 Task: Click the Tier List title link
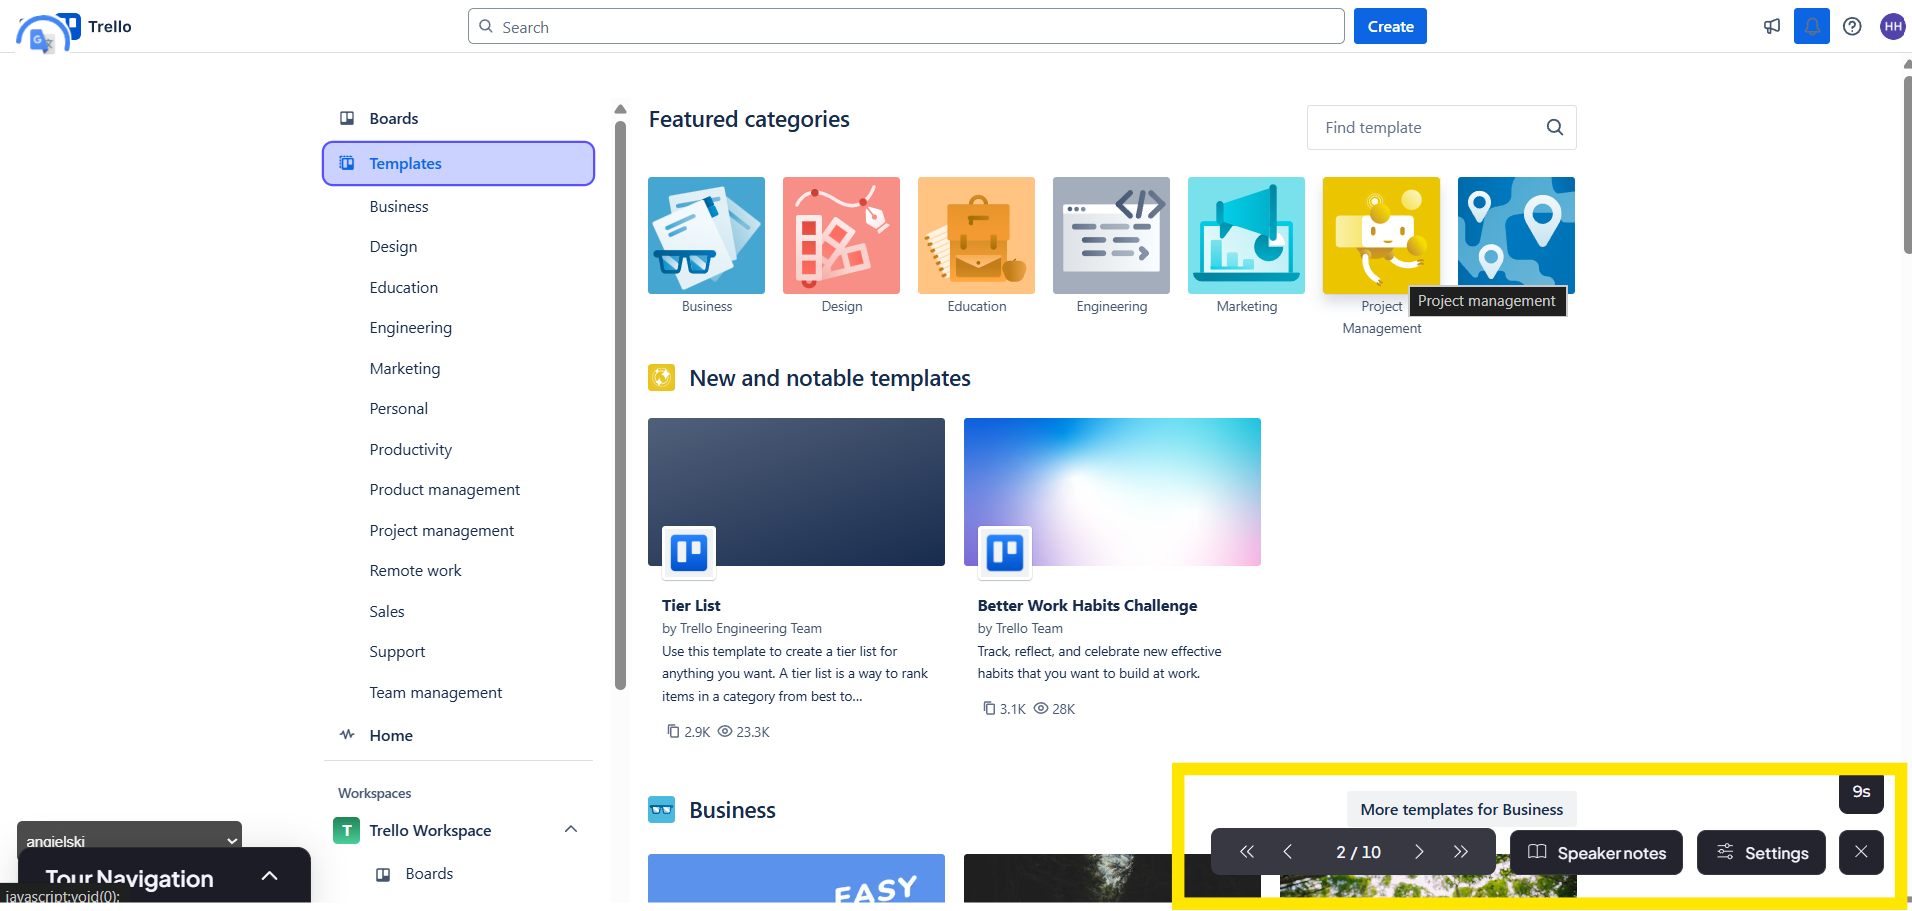click(691, 605)
